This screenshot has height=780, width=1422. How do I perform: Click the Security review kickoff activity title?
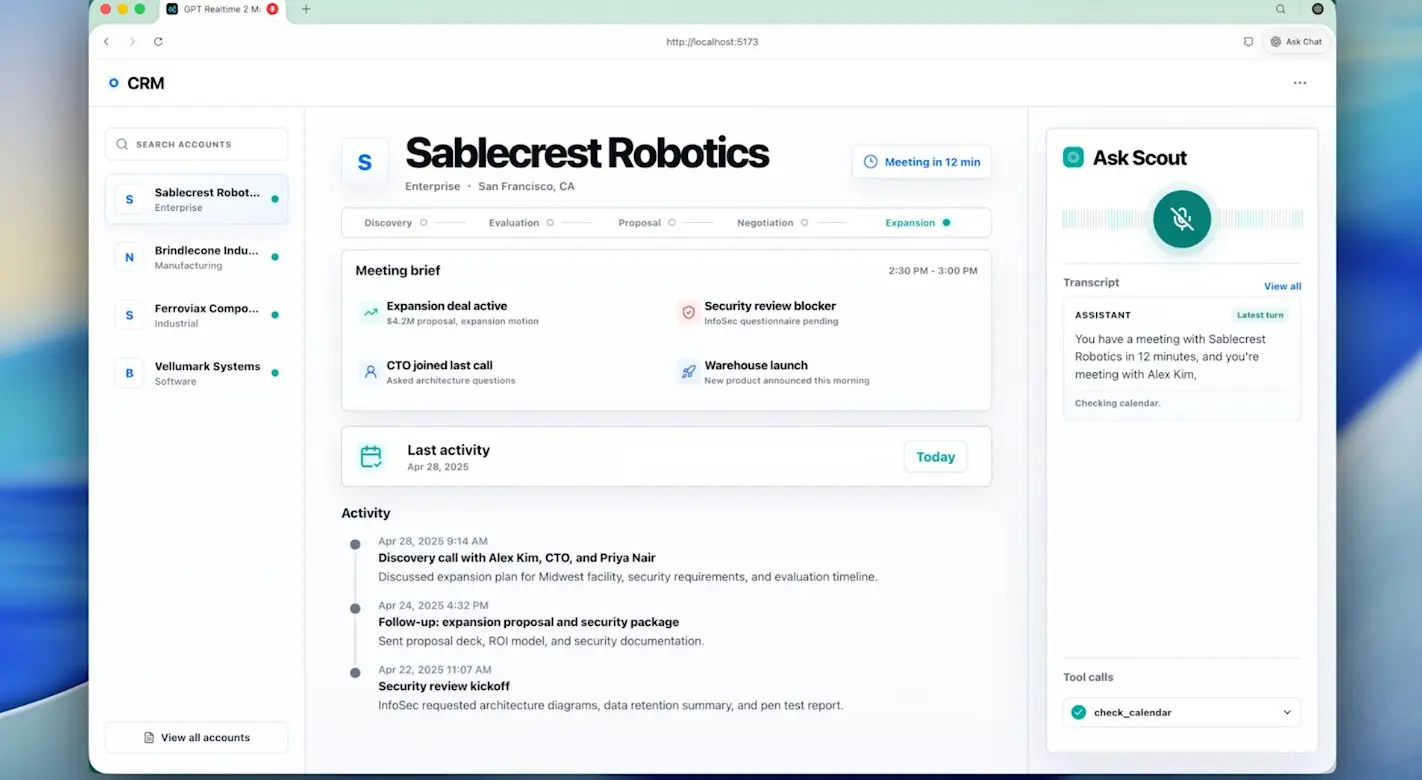[x=444, y=686]
